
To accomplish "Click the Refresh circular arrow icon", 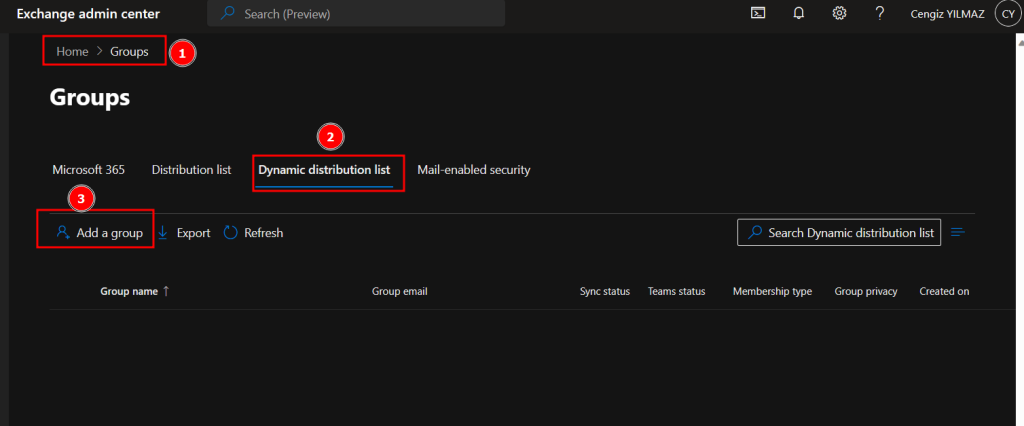I will 230,233.
